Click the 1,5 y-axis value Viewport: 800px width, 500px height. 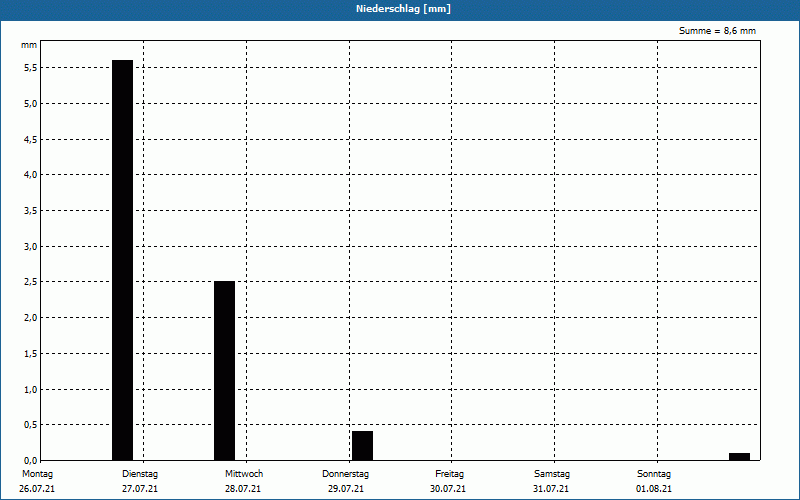point(31,354)
